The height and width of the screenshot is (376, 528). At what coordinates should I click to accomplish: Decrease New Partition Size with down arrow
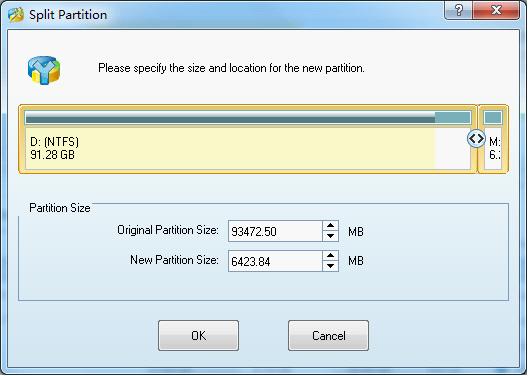click(x=330, y=266)
